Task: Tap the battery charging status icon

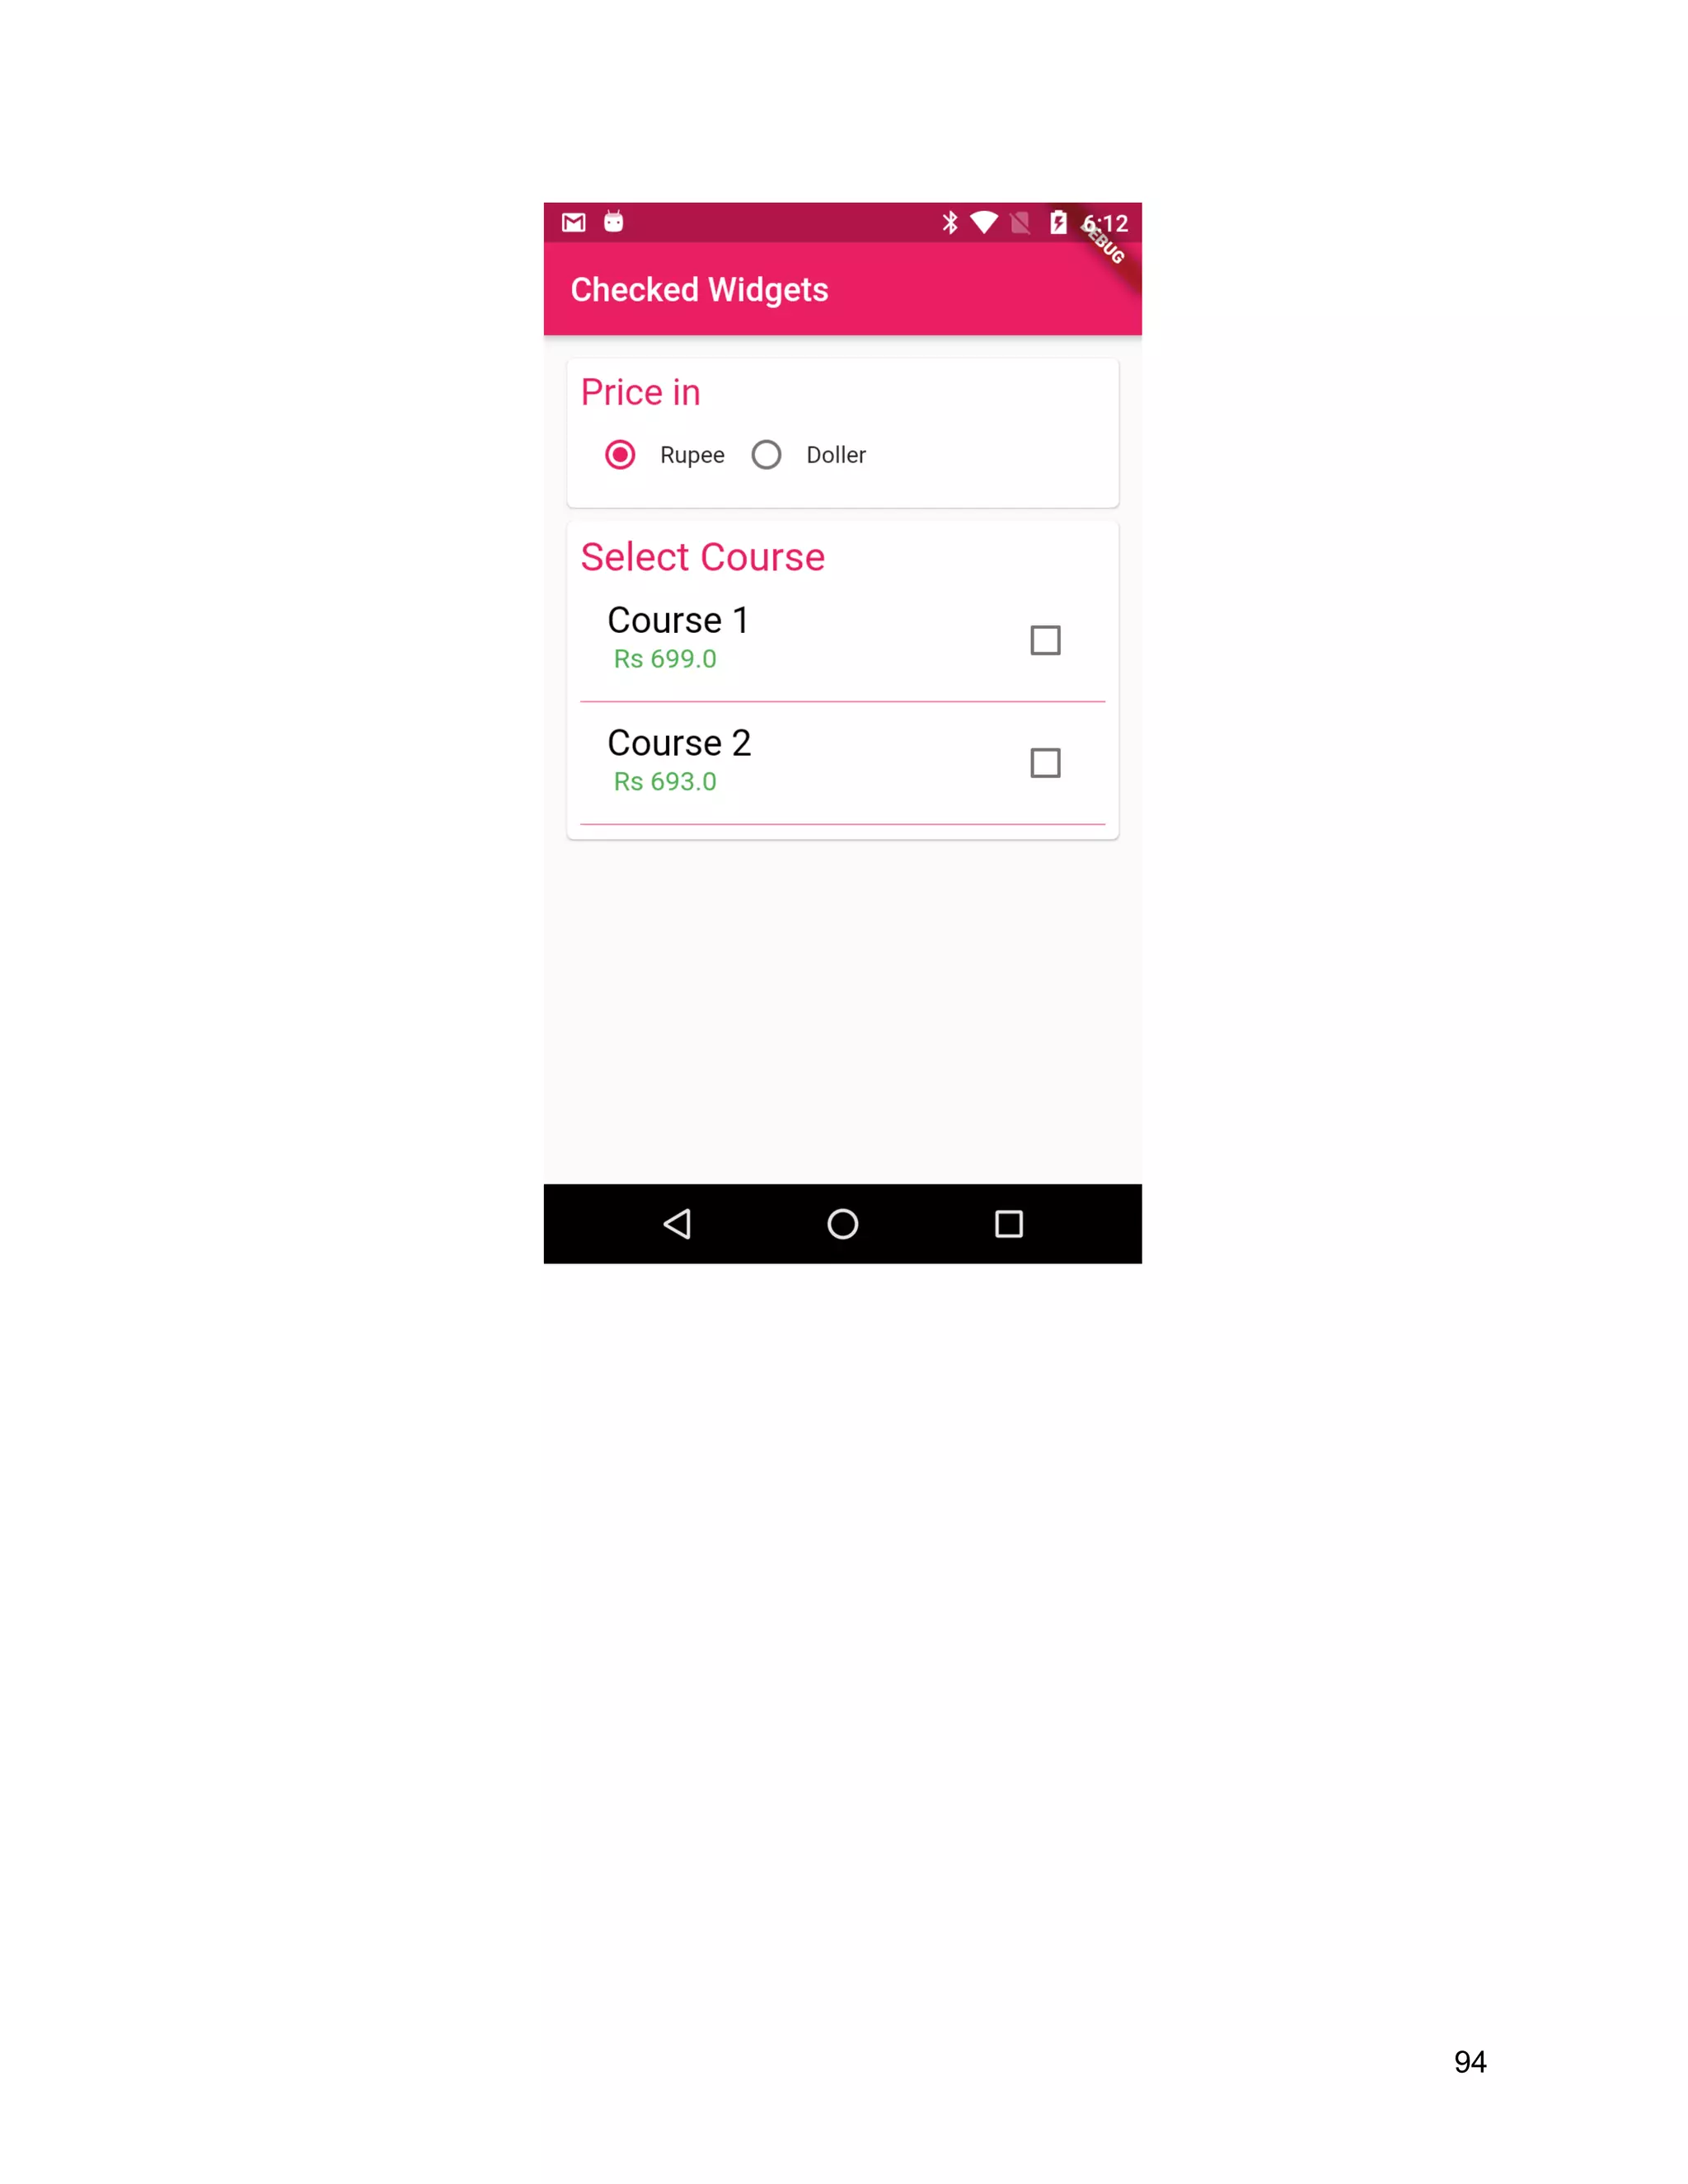Action: click(x=1058, y=222)
